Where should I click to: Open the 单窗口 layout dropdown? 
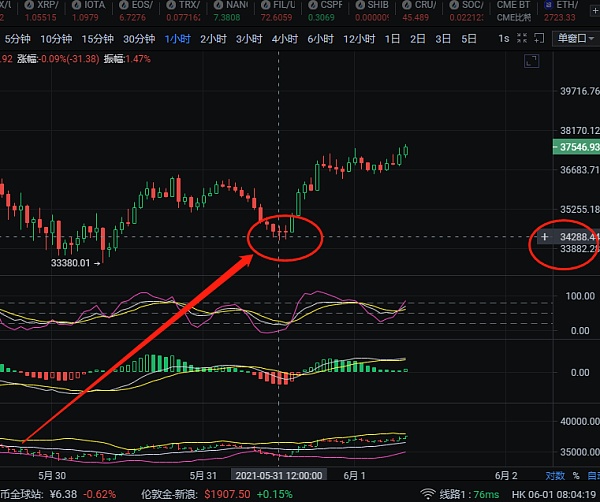(x=575, y=39)
